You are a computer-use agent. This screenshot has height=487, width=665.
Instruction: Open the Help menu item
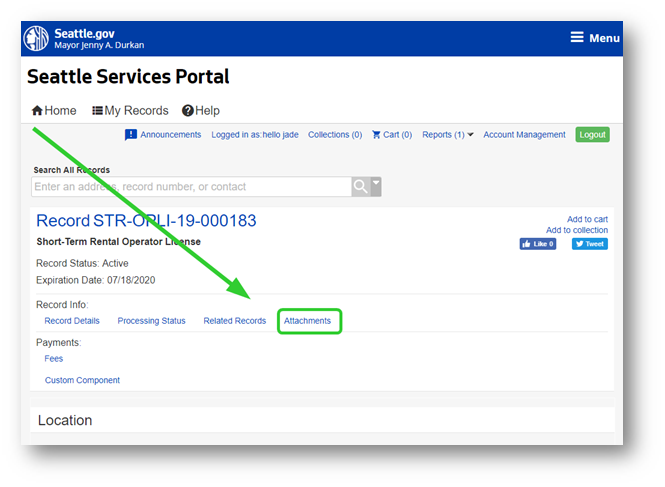[200, 111]
